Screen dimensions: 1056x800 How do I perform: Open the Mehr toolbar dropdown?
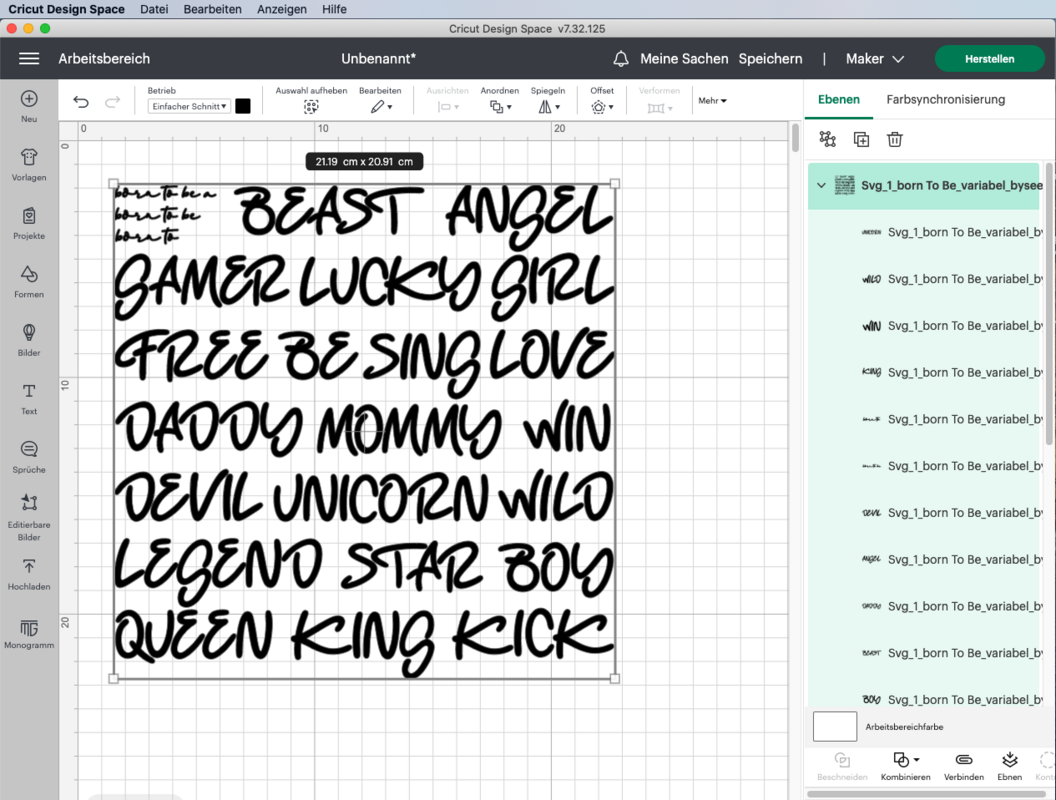[x=712, y=101]
